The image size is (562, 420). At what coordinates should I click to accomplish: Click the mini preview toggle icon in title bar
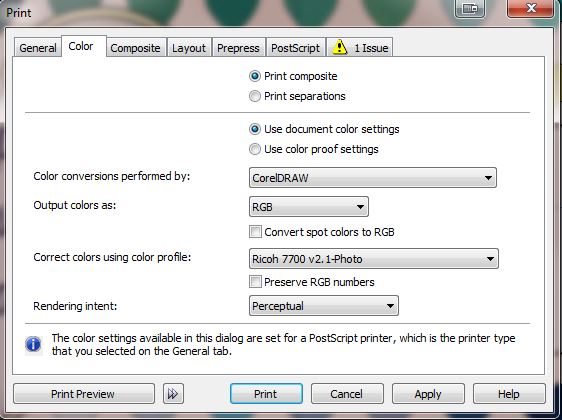pos(470,9)
